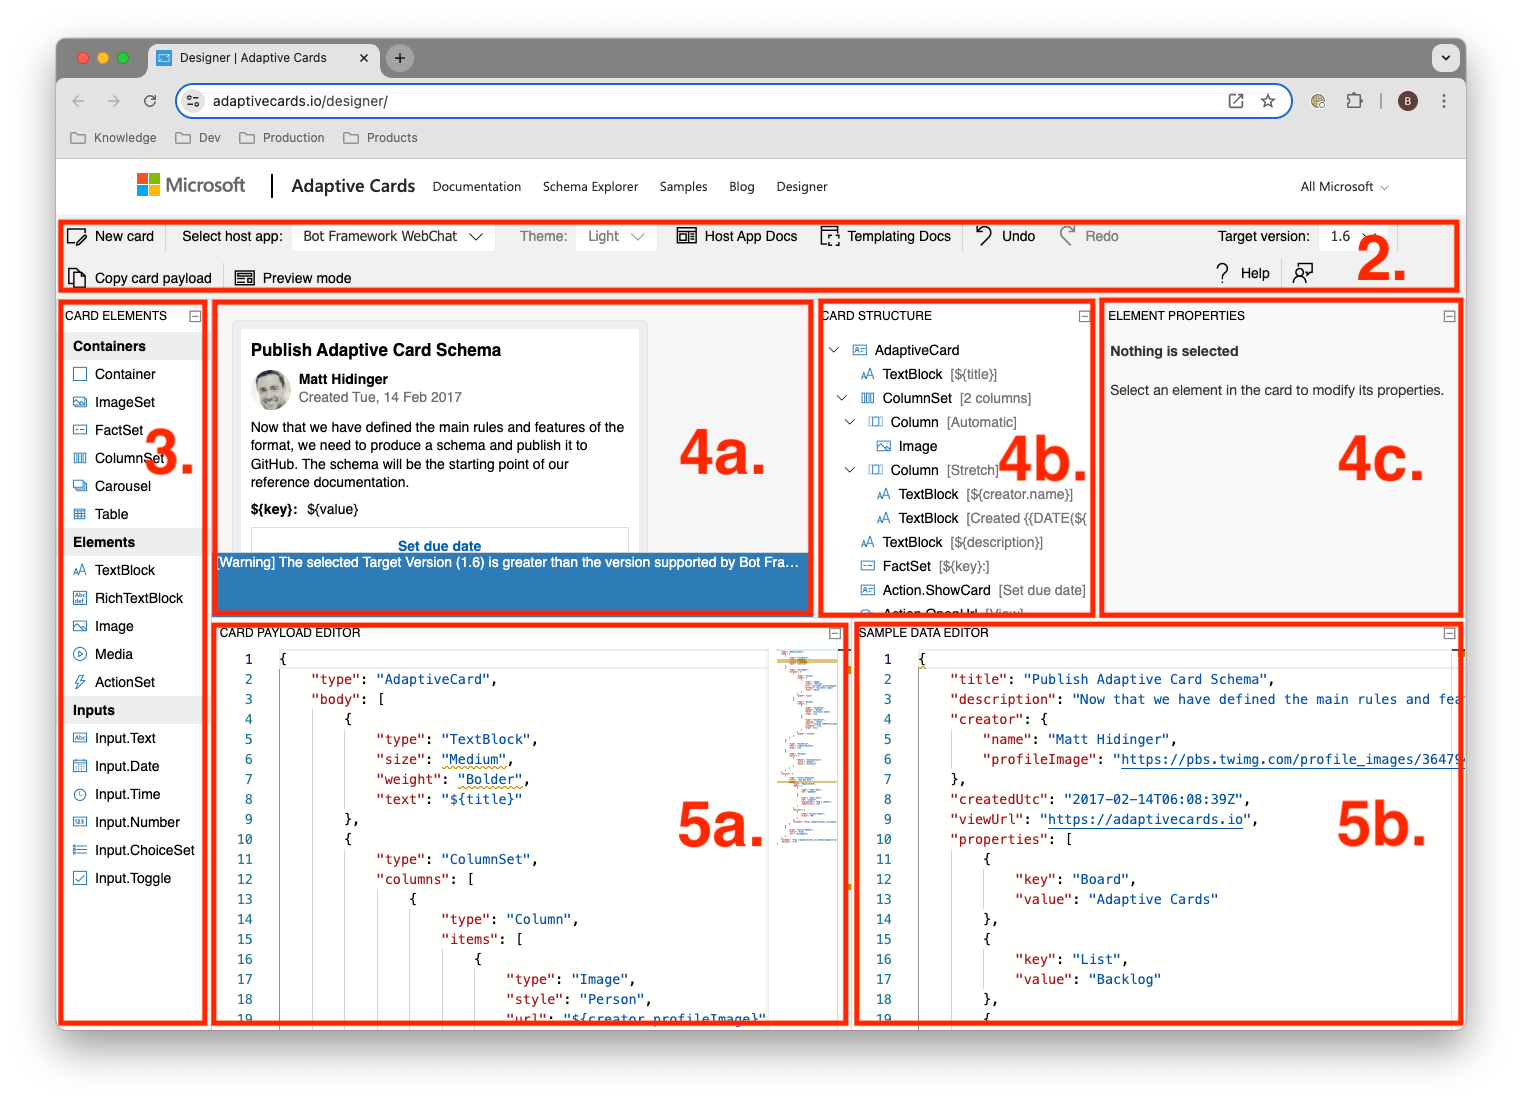The width and height of the screenshot is (1522, 1104).
Task: Reload the page in the browser
Action: coord(150,101)
